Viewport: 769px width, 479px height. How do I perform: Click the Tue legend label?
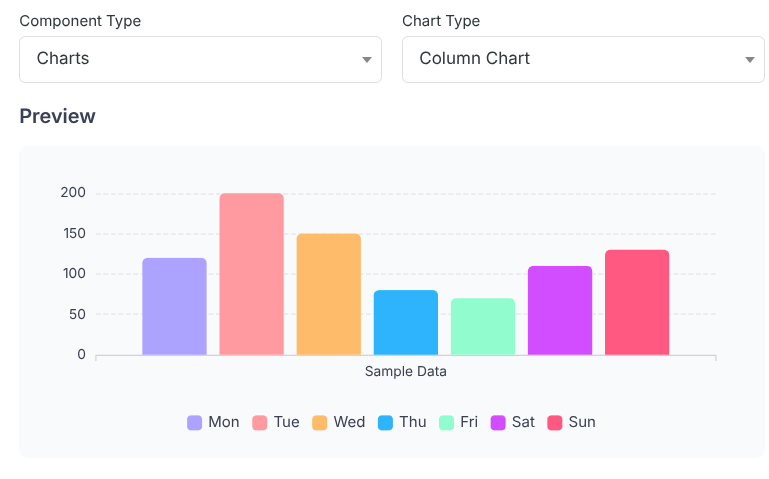click(286, 422)
